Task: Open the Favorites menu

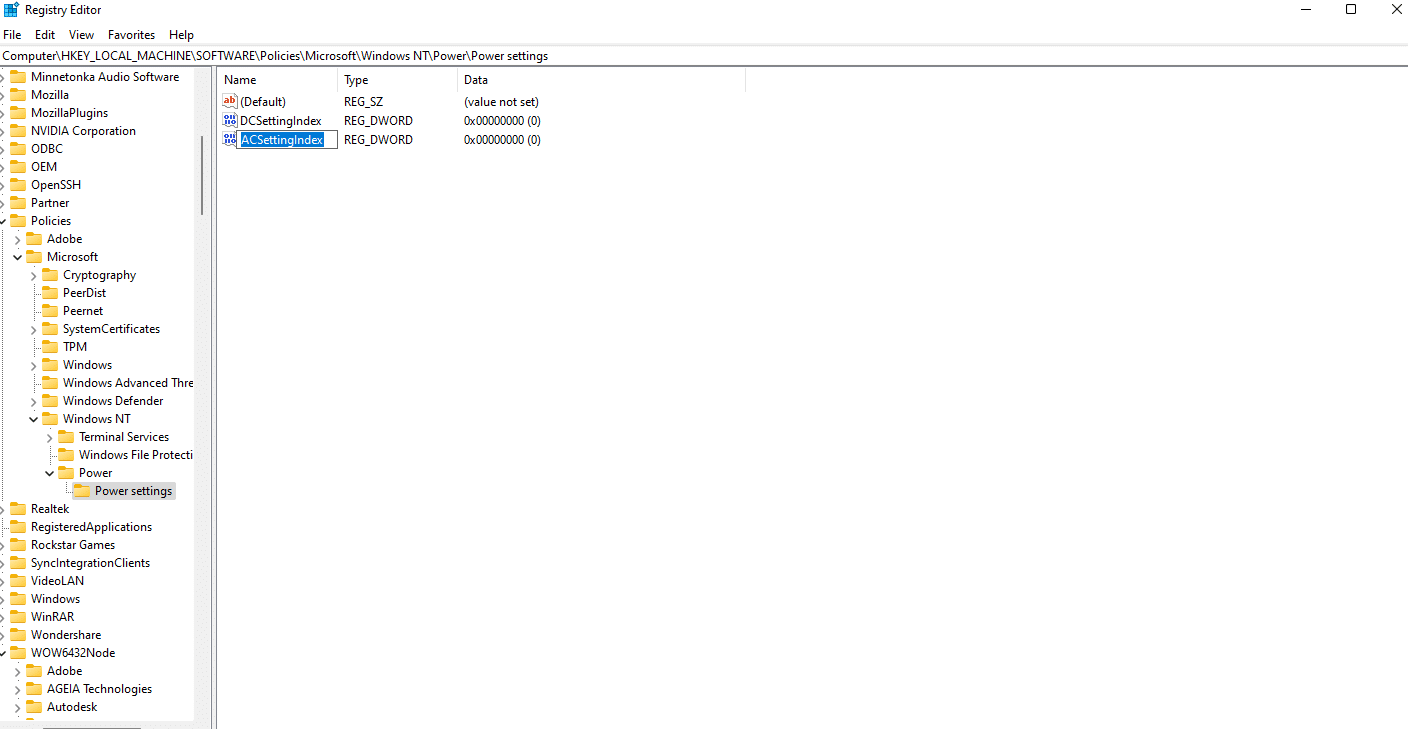Action: (x=131, y=34)
